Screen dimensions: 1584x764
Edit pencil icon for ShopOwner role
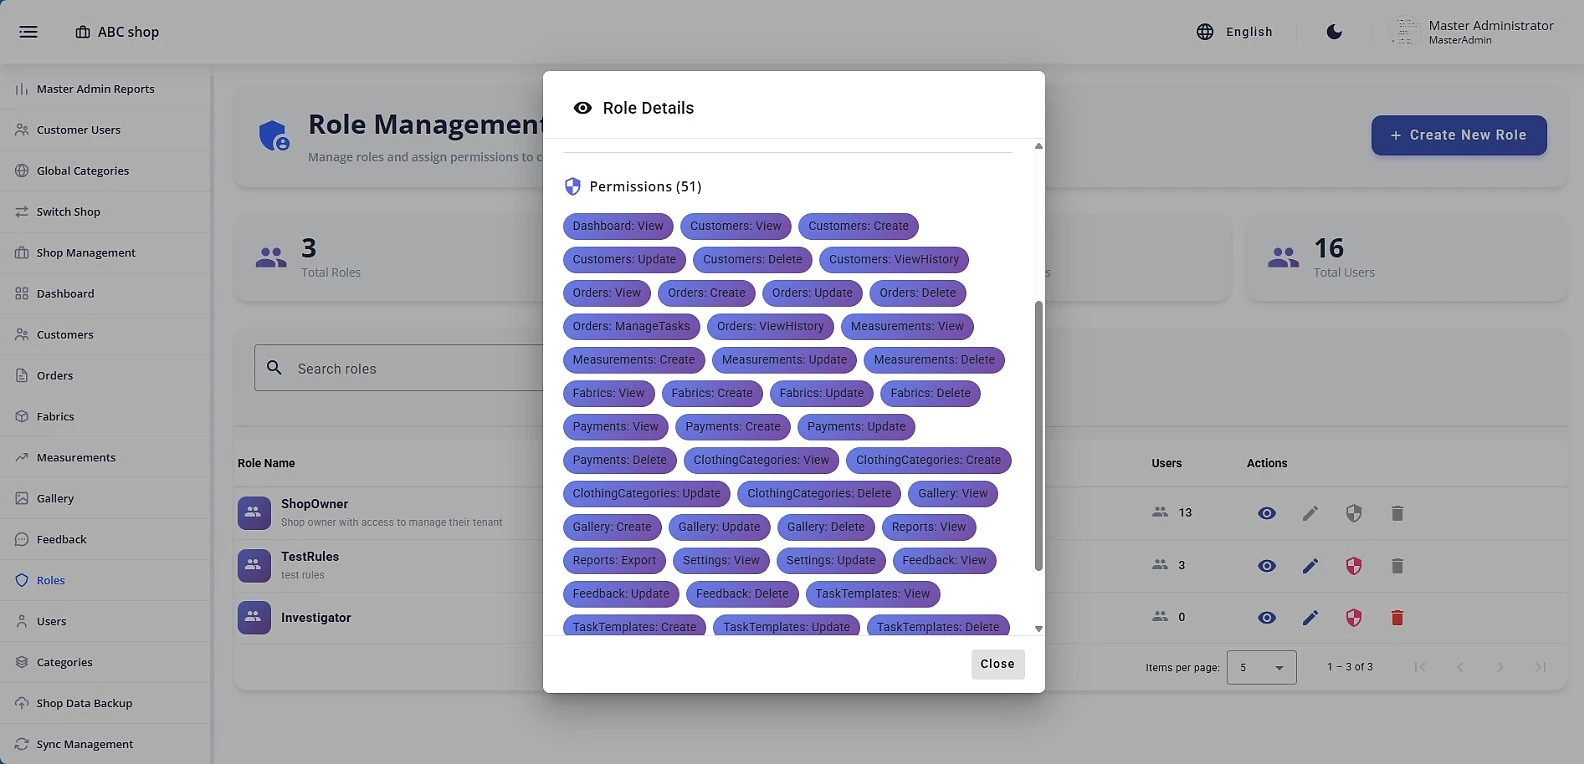tap(1310, 513)
